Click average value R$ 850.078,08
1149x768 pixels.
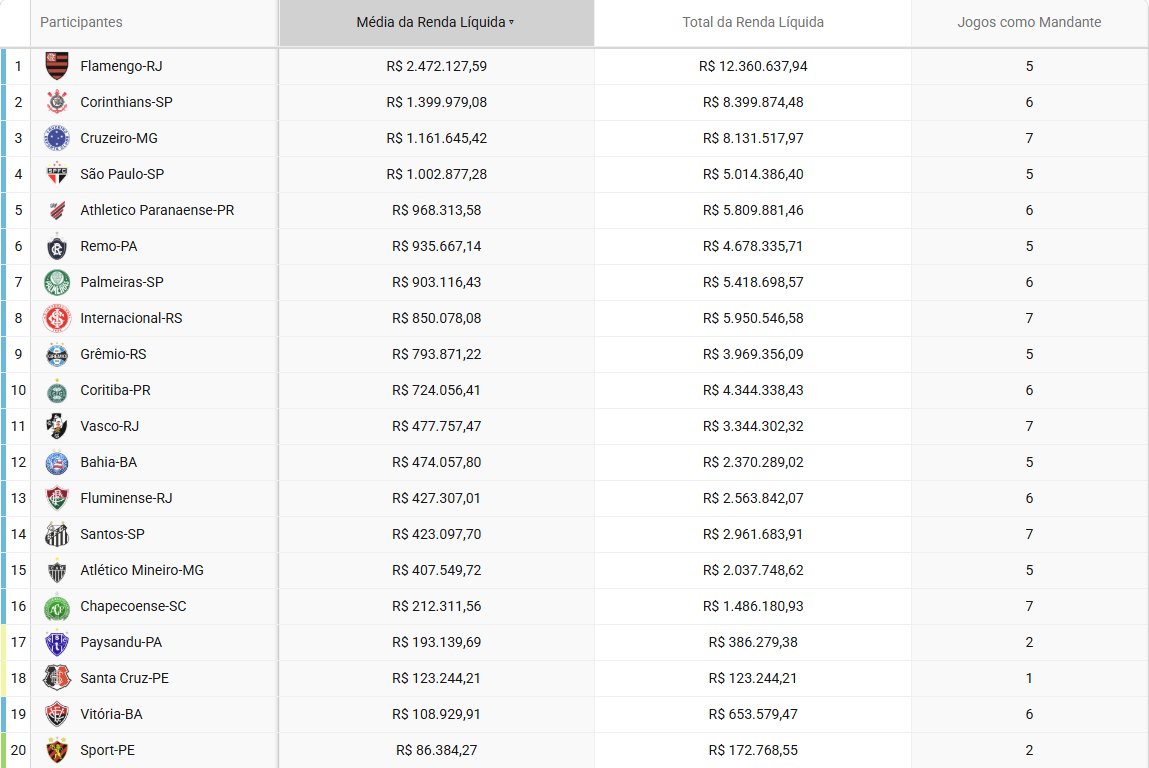(437, 318)
